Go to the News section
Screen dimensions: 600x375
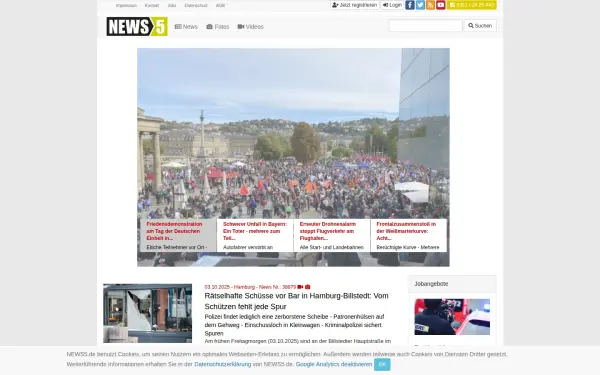[186, 26]
